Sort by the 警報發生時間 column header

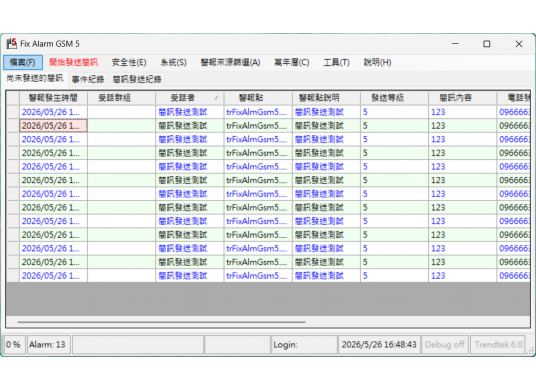click(x=53, y=98)
